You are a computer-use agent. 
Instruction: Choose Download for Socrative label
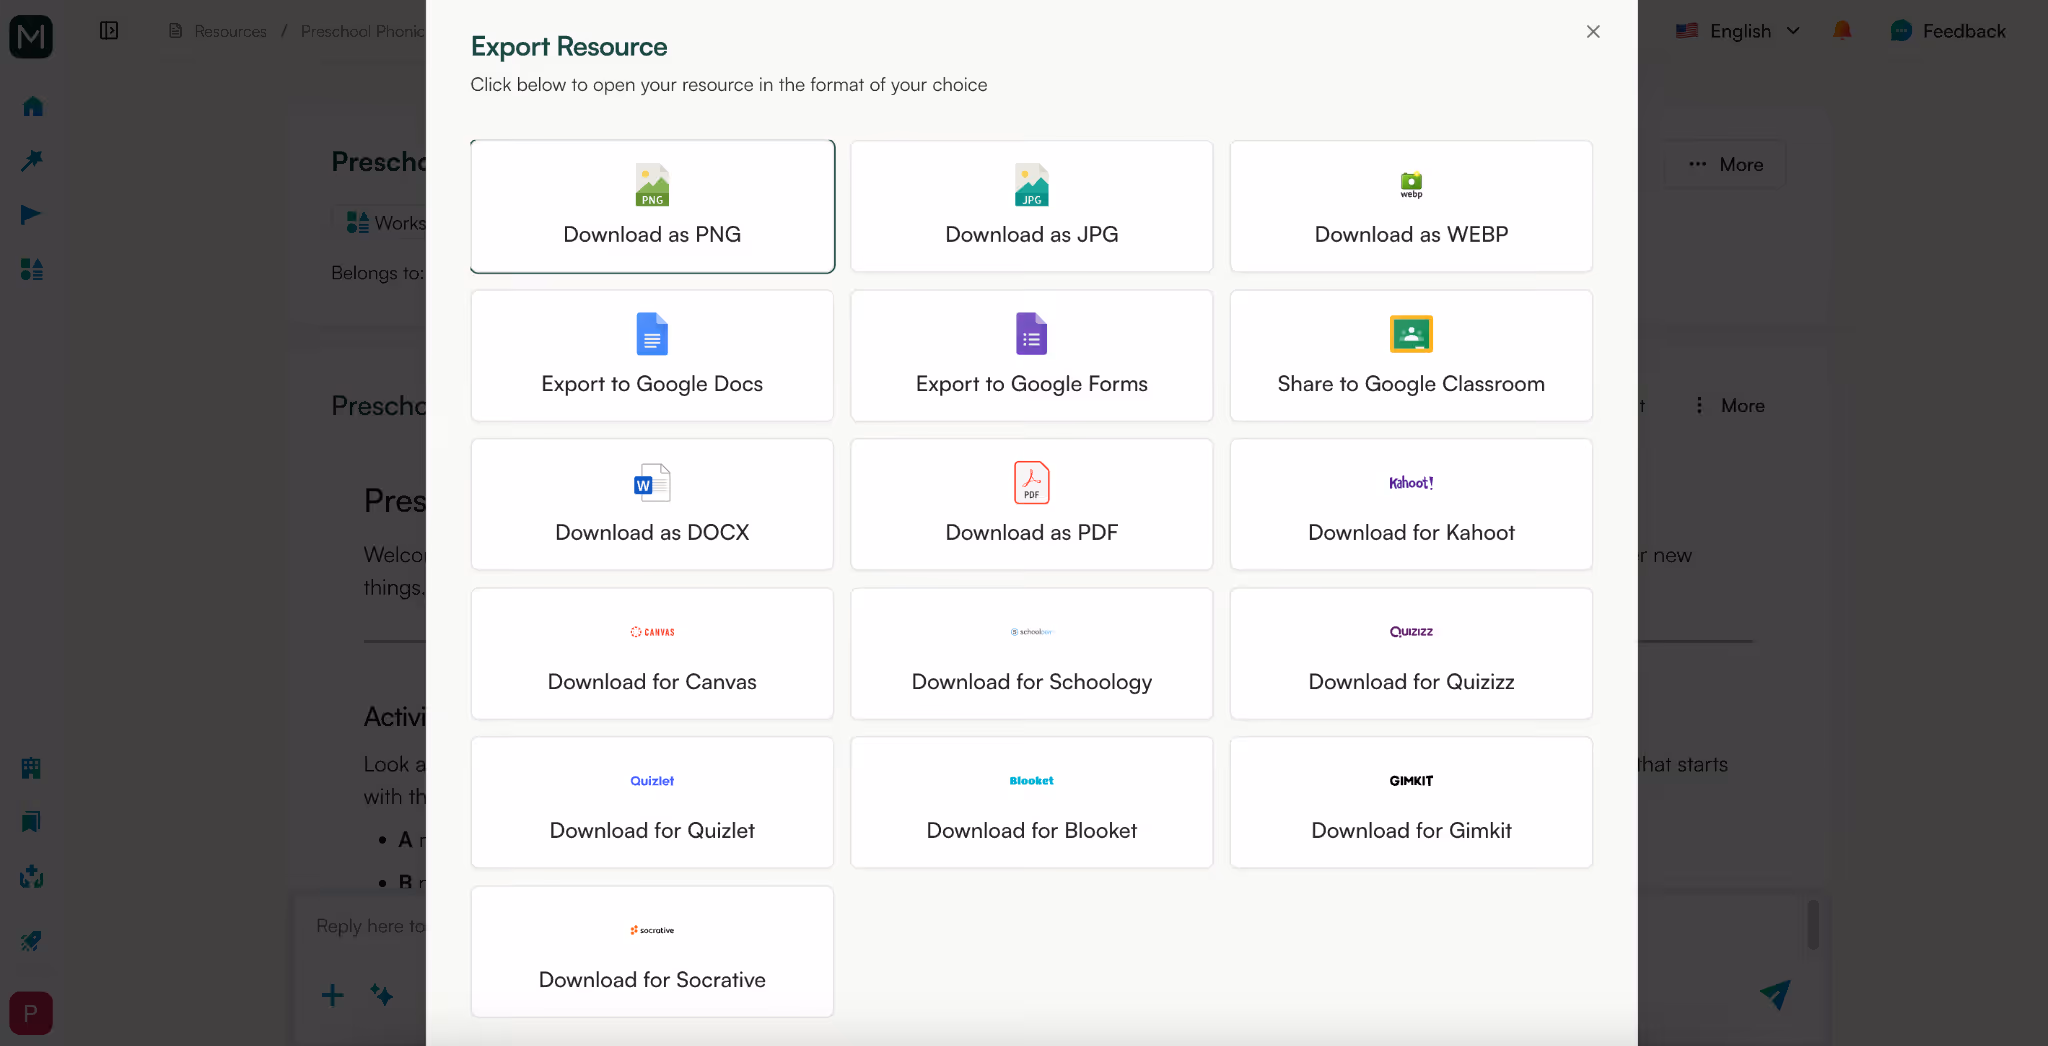click(652, 980)
